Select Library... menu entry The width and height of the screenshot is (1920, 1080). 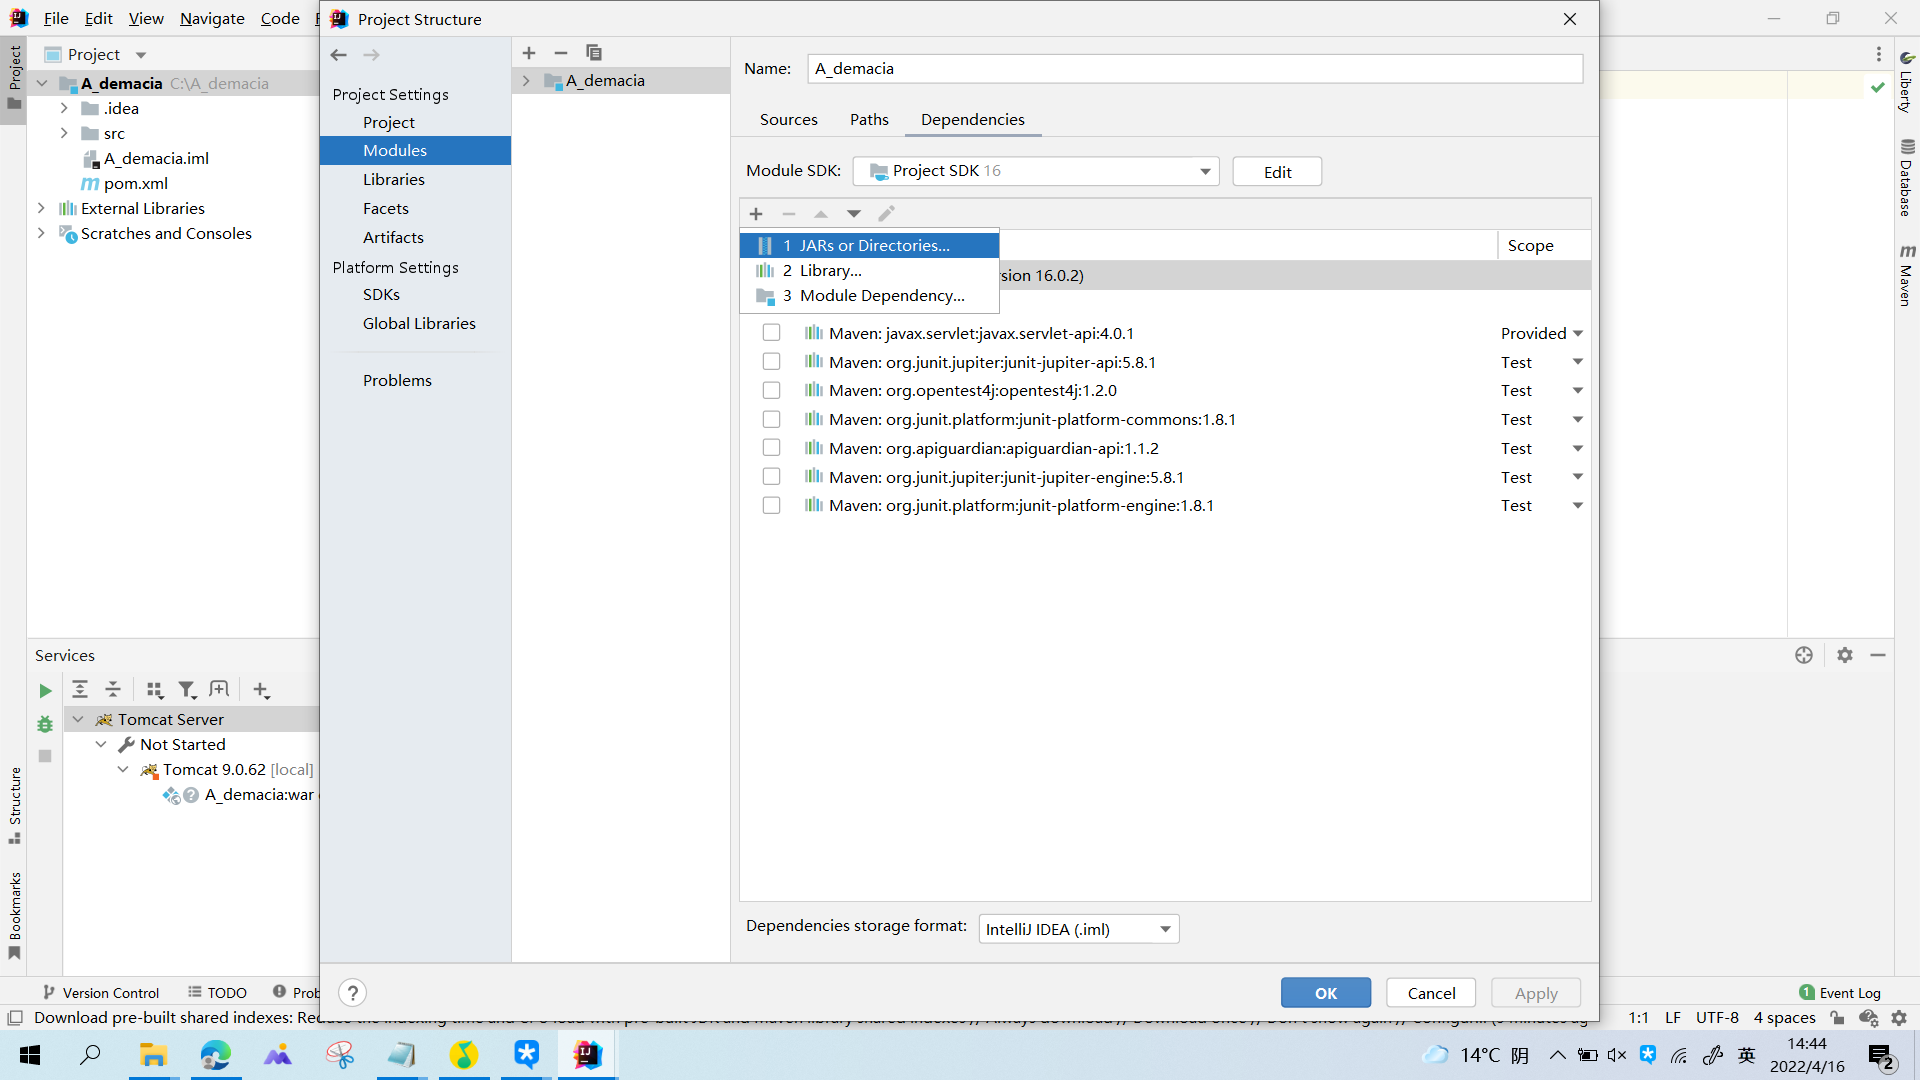[869, 270]
